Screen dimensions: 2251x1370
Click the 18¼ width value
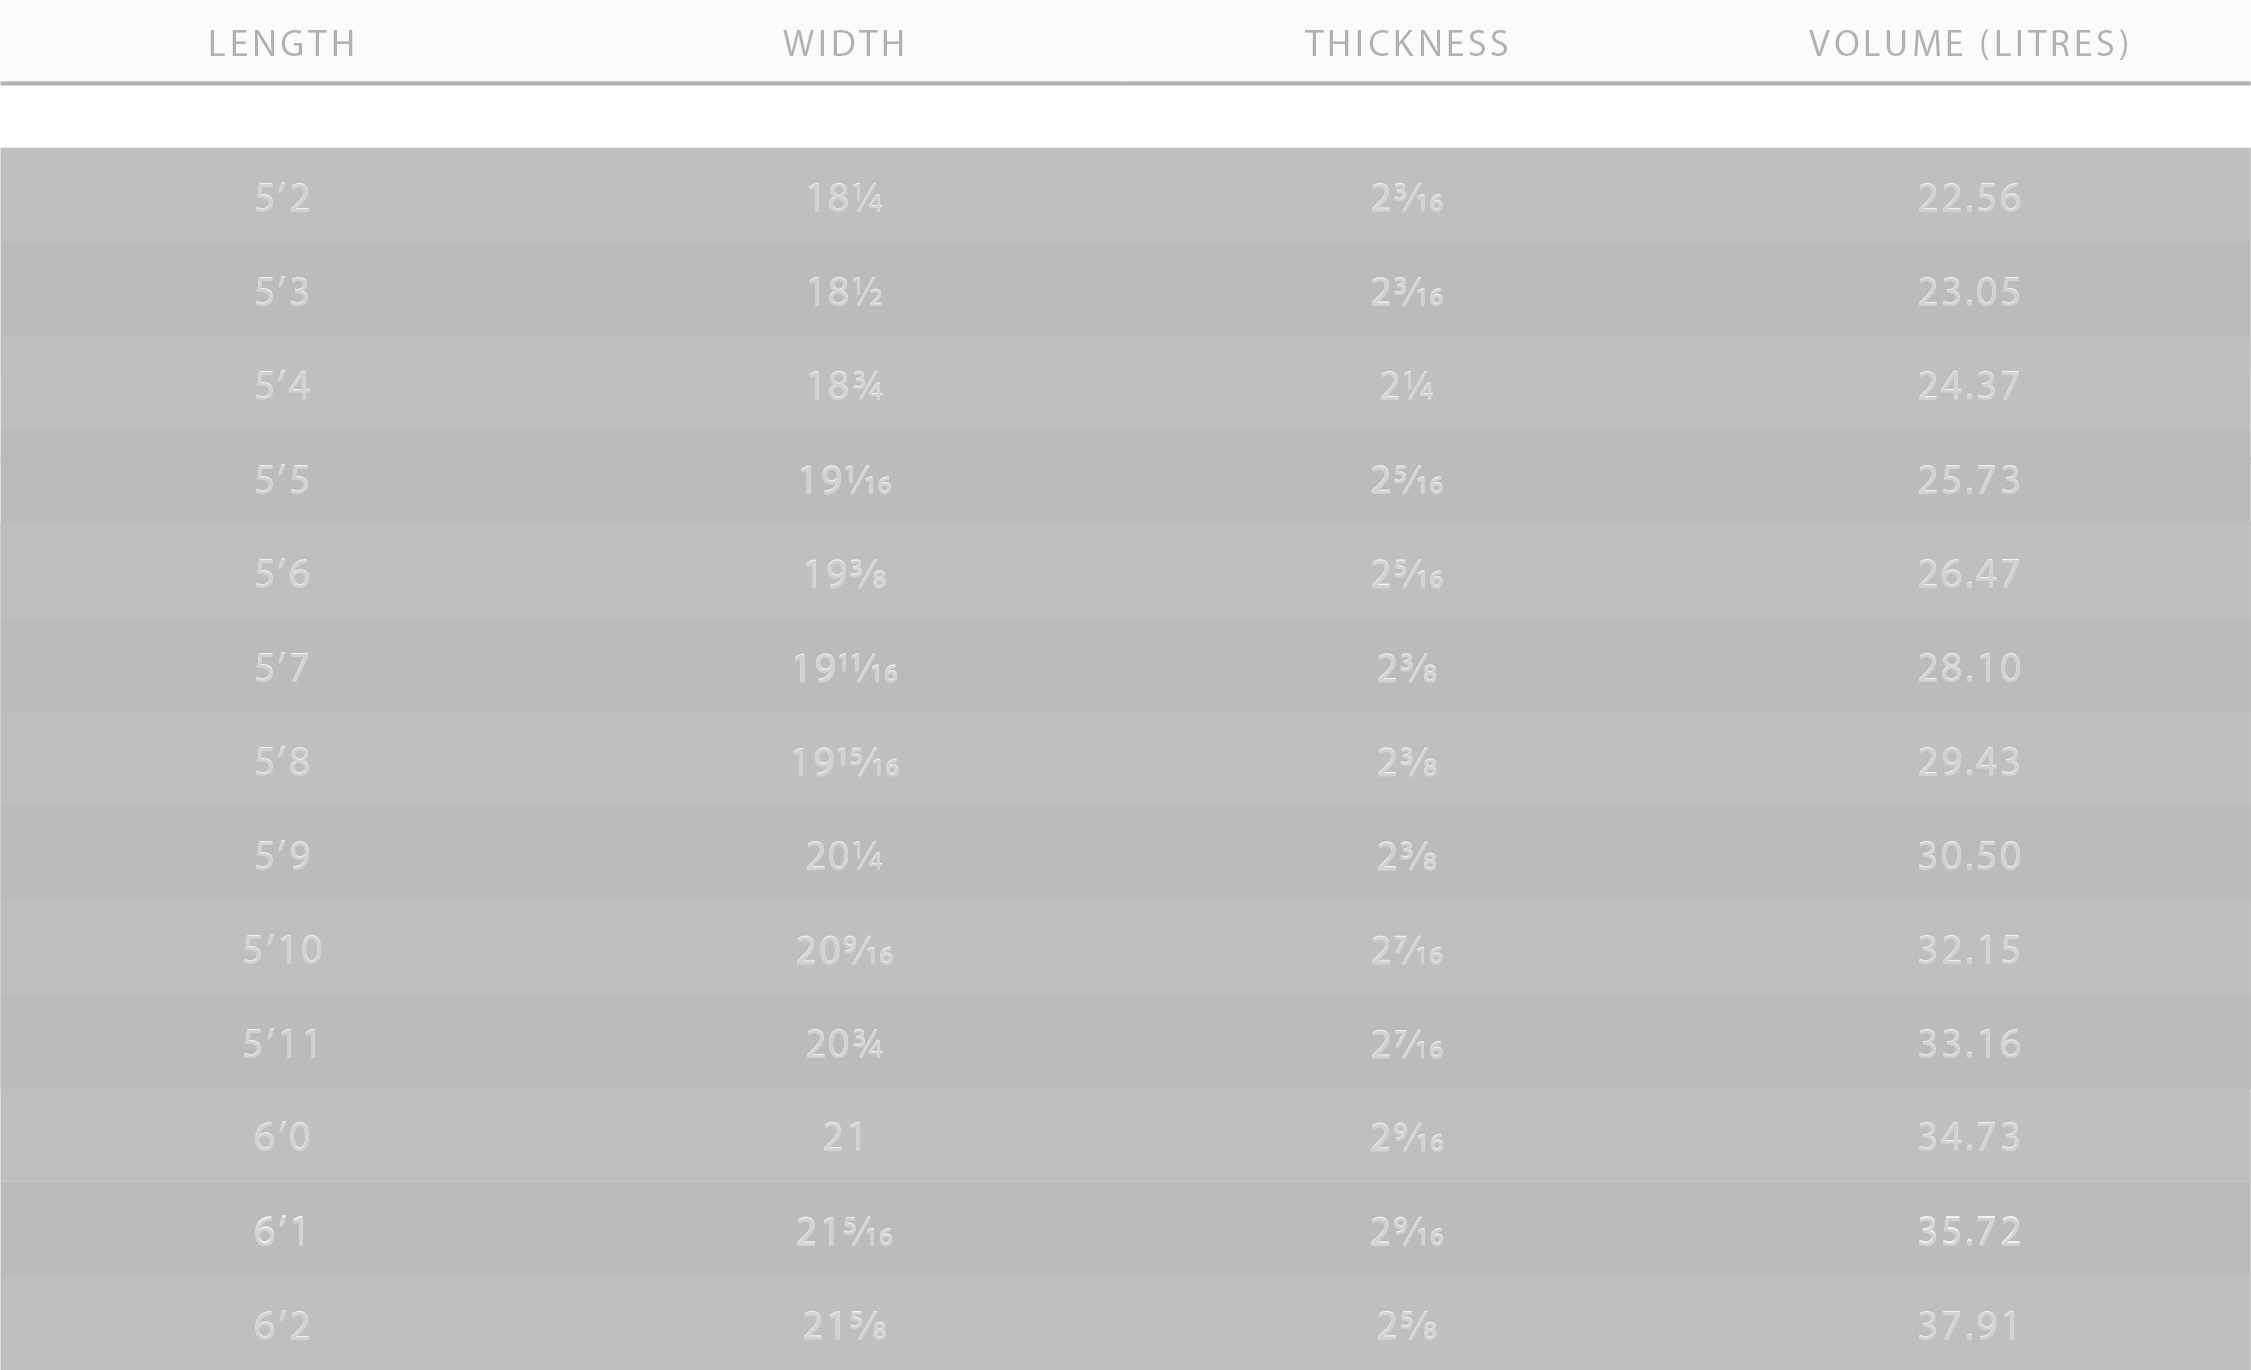click(x=845, y=198)
